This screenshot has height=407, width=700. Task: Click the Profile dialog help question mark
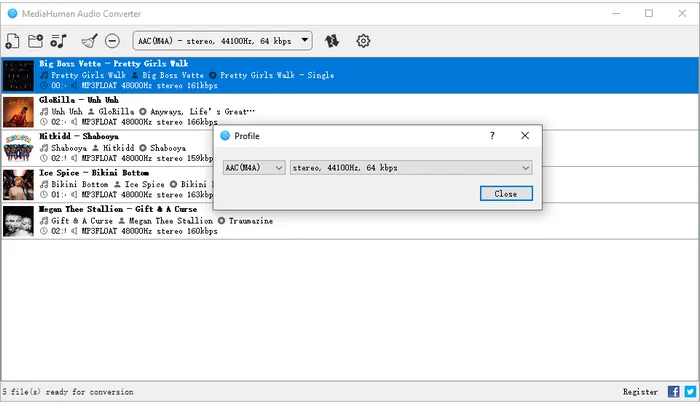492,136
